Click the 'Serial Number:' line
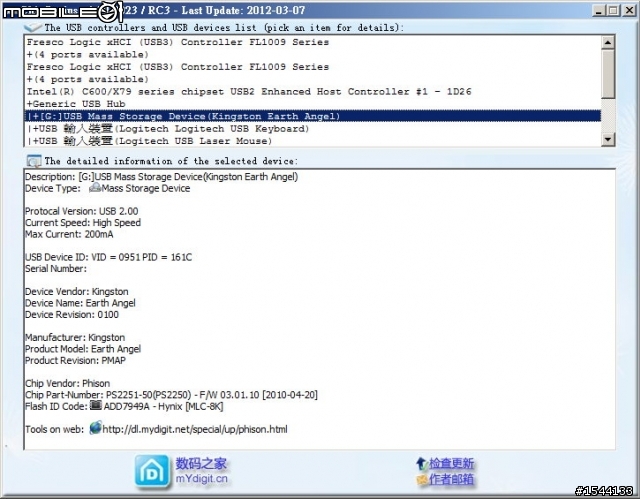This screenshot has width=640, height=499. click(56, 268)
